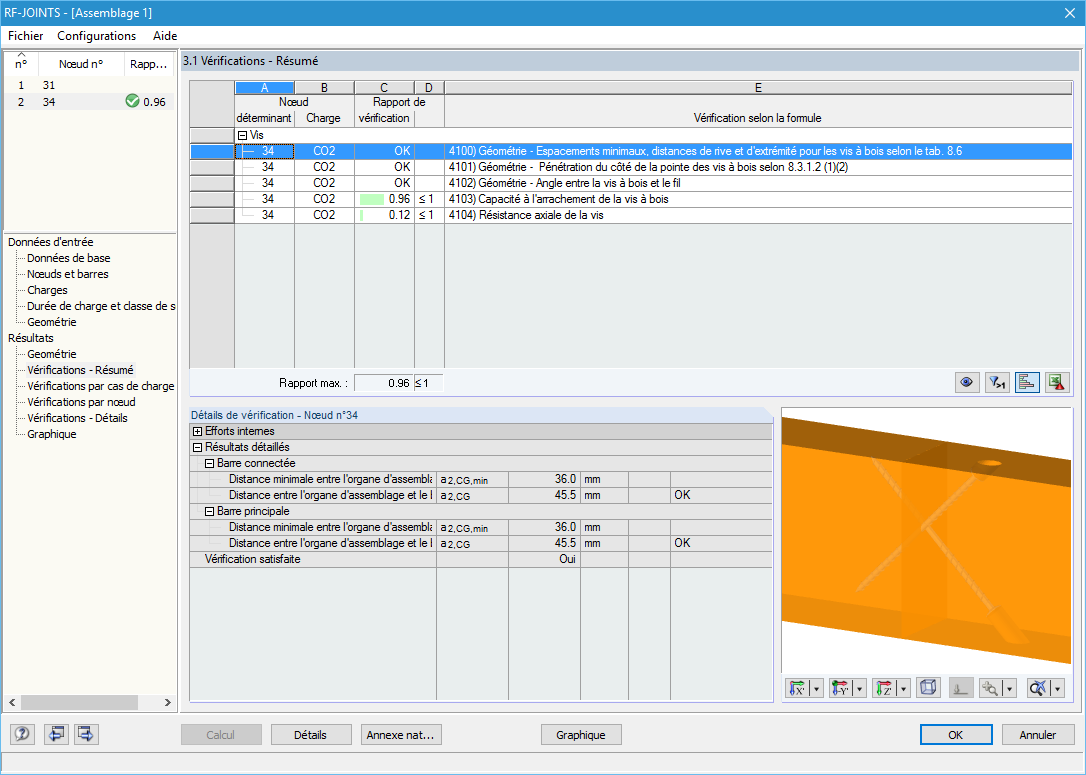Switch to isometric cube view

(x=927, y=688)
